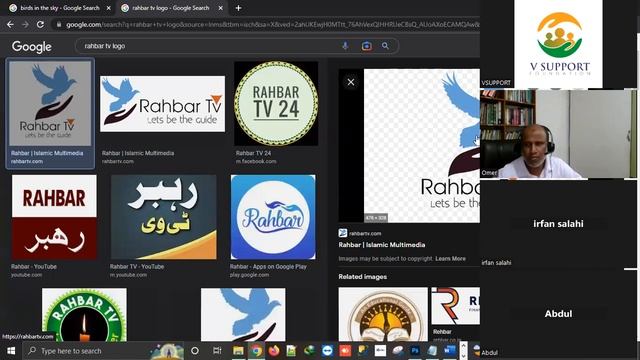The image size is (640, 360).
Task: Click Rahbar - YouTube caption link
Action: tap(34, 267)
